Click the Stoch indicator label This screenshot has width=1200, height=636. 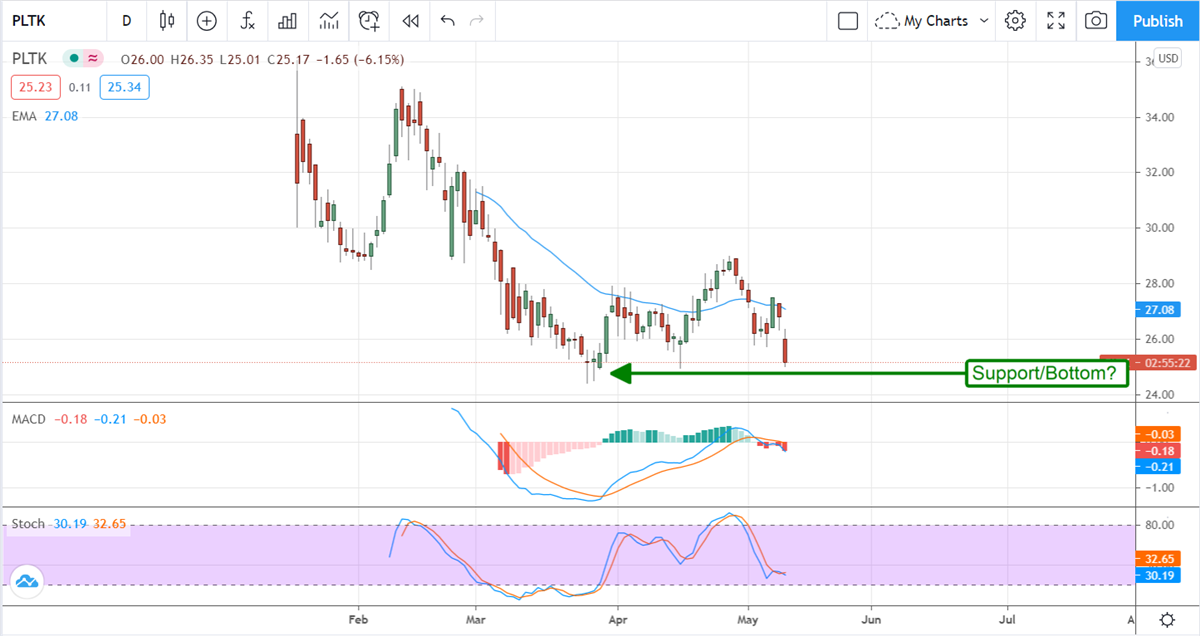[26, 523]
